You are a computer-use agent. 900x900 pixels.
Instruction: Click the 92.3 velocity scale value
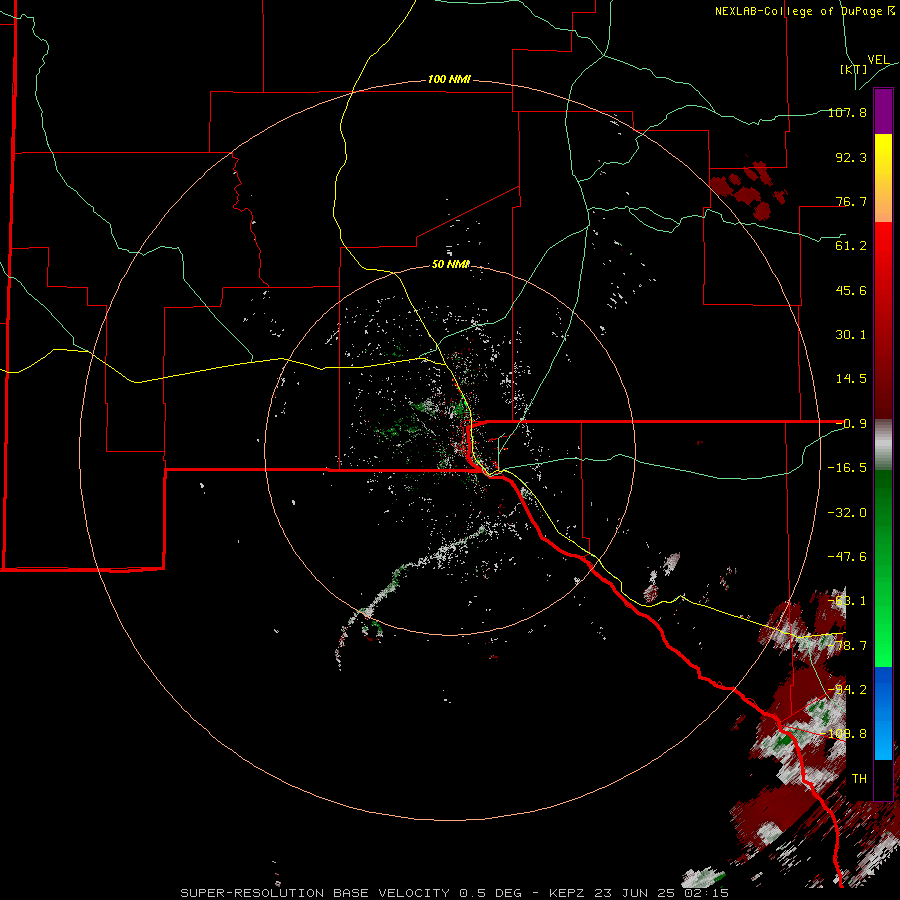[x=851, y=157]
